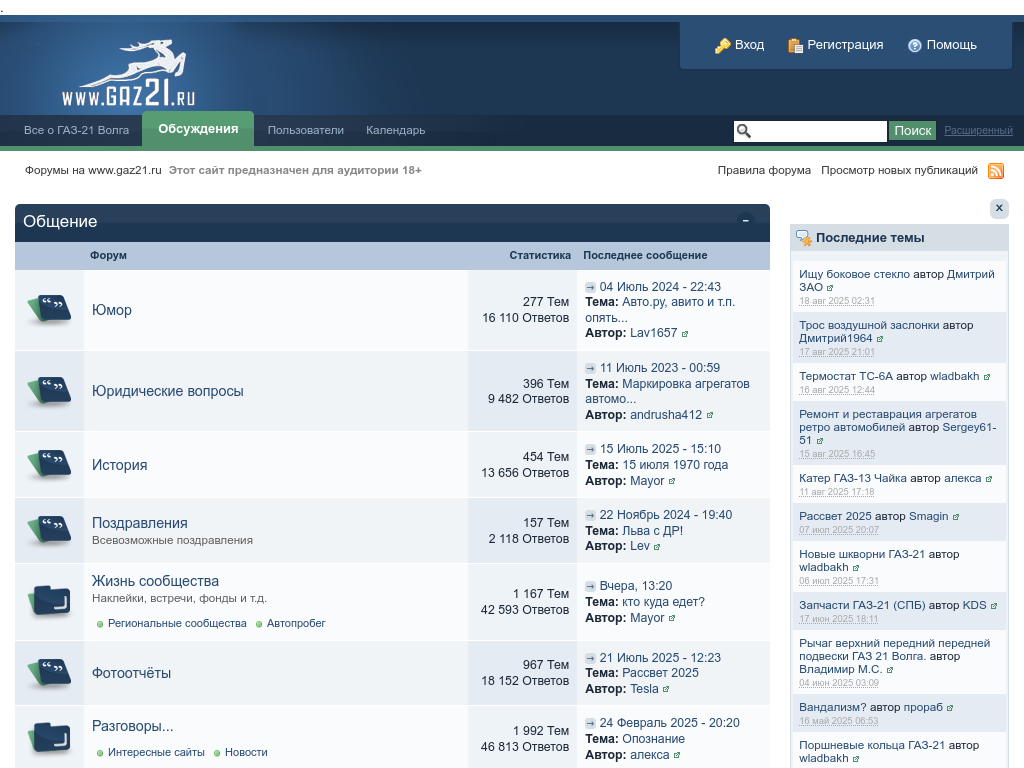Click the Юмор forum folder icon
Viewport: 1024px width, 768px height.
tap(49, 310)
